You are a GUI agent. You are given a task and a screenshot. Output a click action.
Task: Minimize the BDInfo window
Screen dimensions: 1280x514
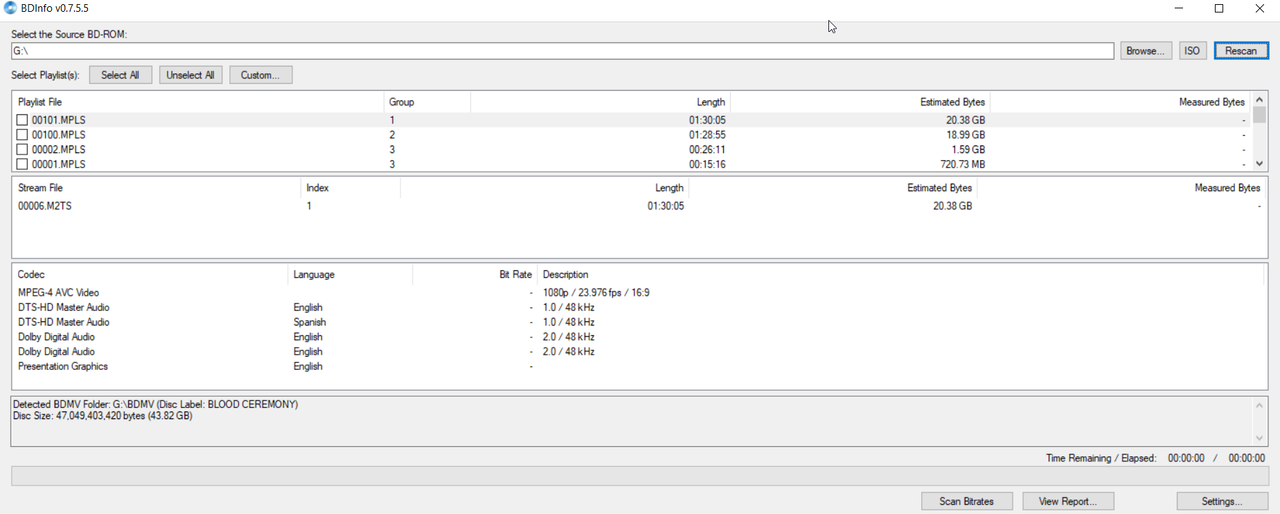click(1179, 9)
